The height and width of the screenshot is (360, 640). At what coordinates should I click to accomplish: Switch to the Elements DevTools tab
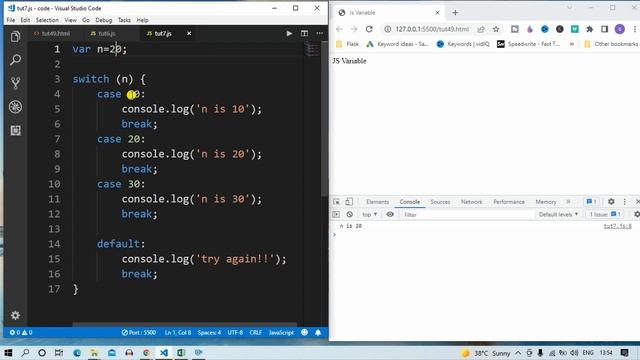(378, 202)
